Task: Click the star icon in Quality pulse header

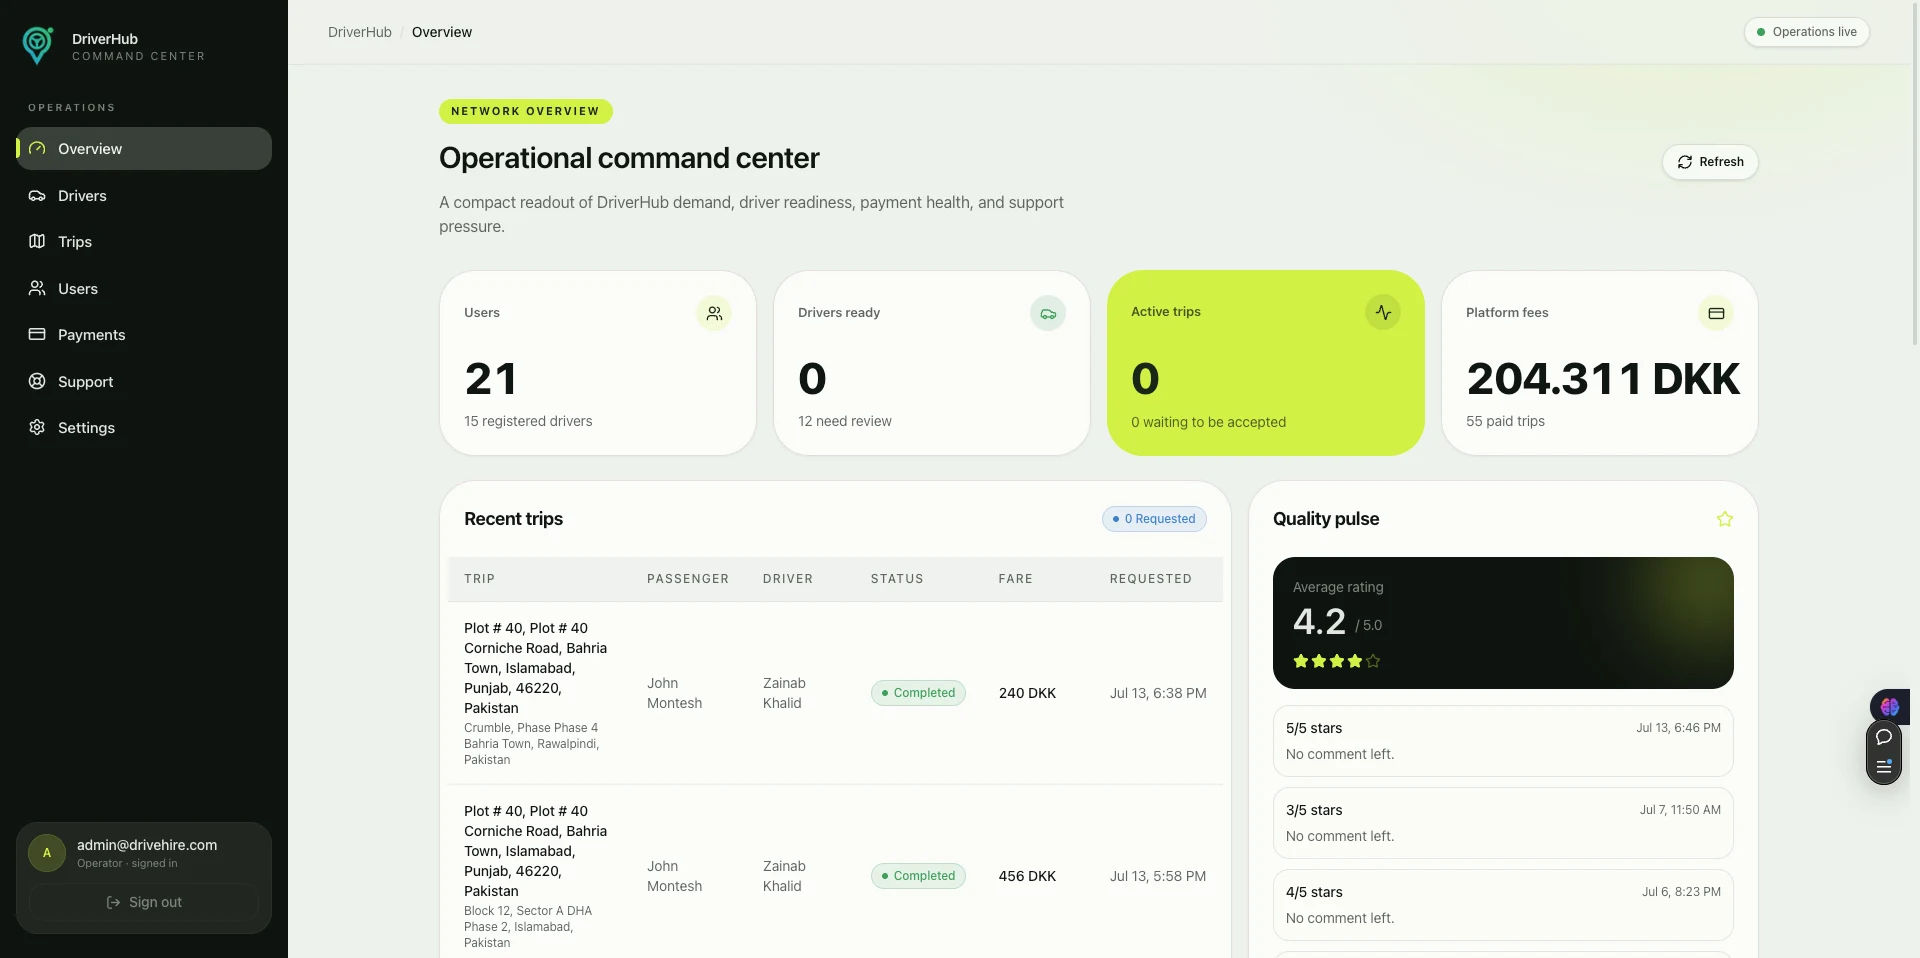Action: point(1725,519)
